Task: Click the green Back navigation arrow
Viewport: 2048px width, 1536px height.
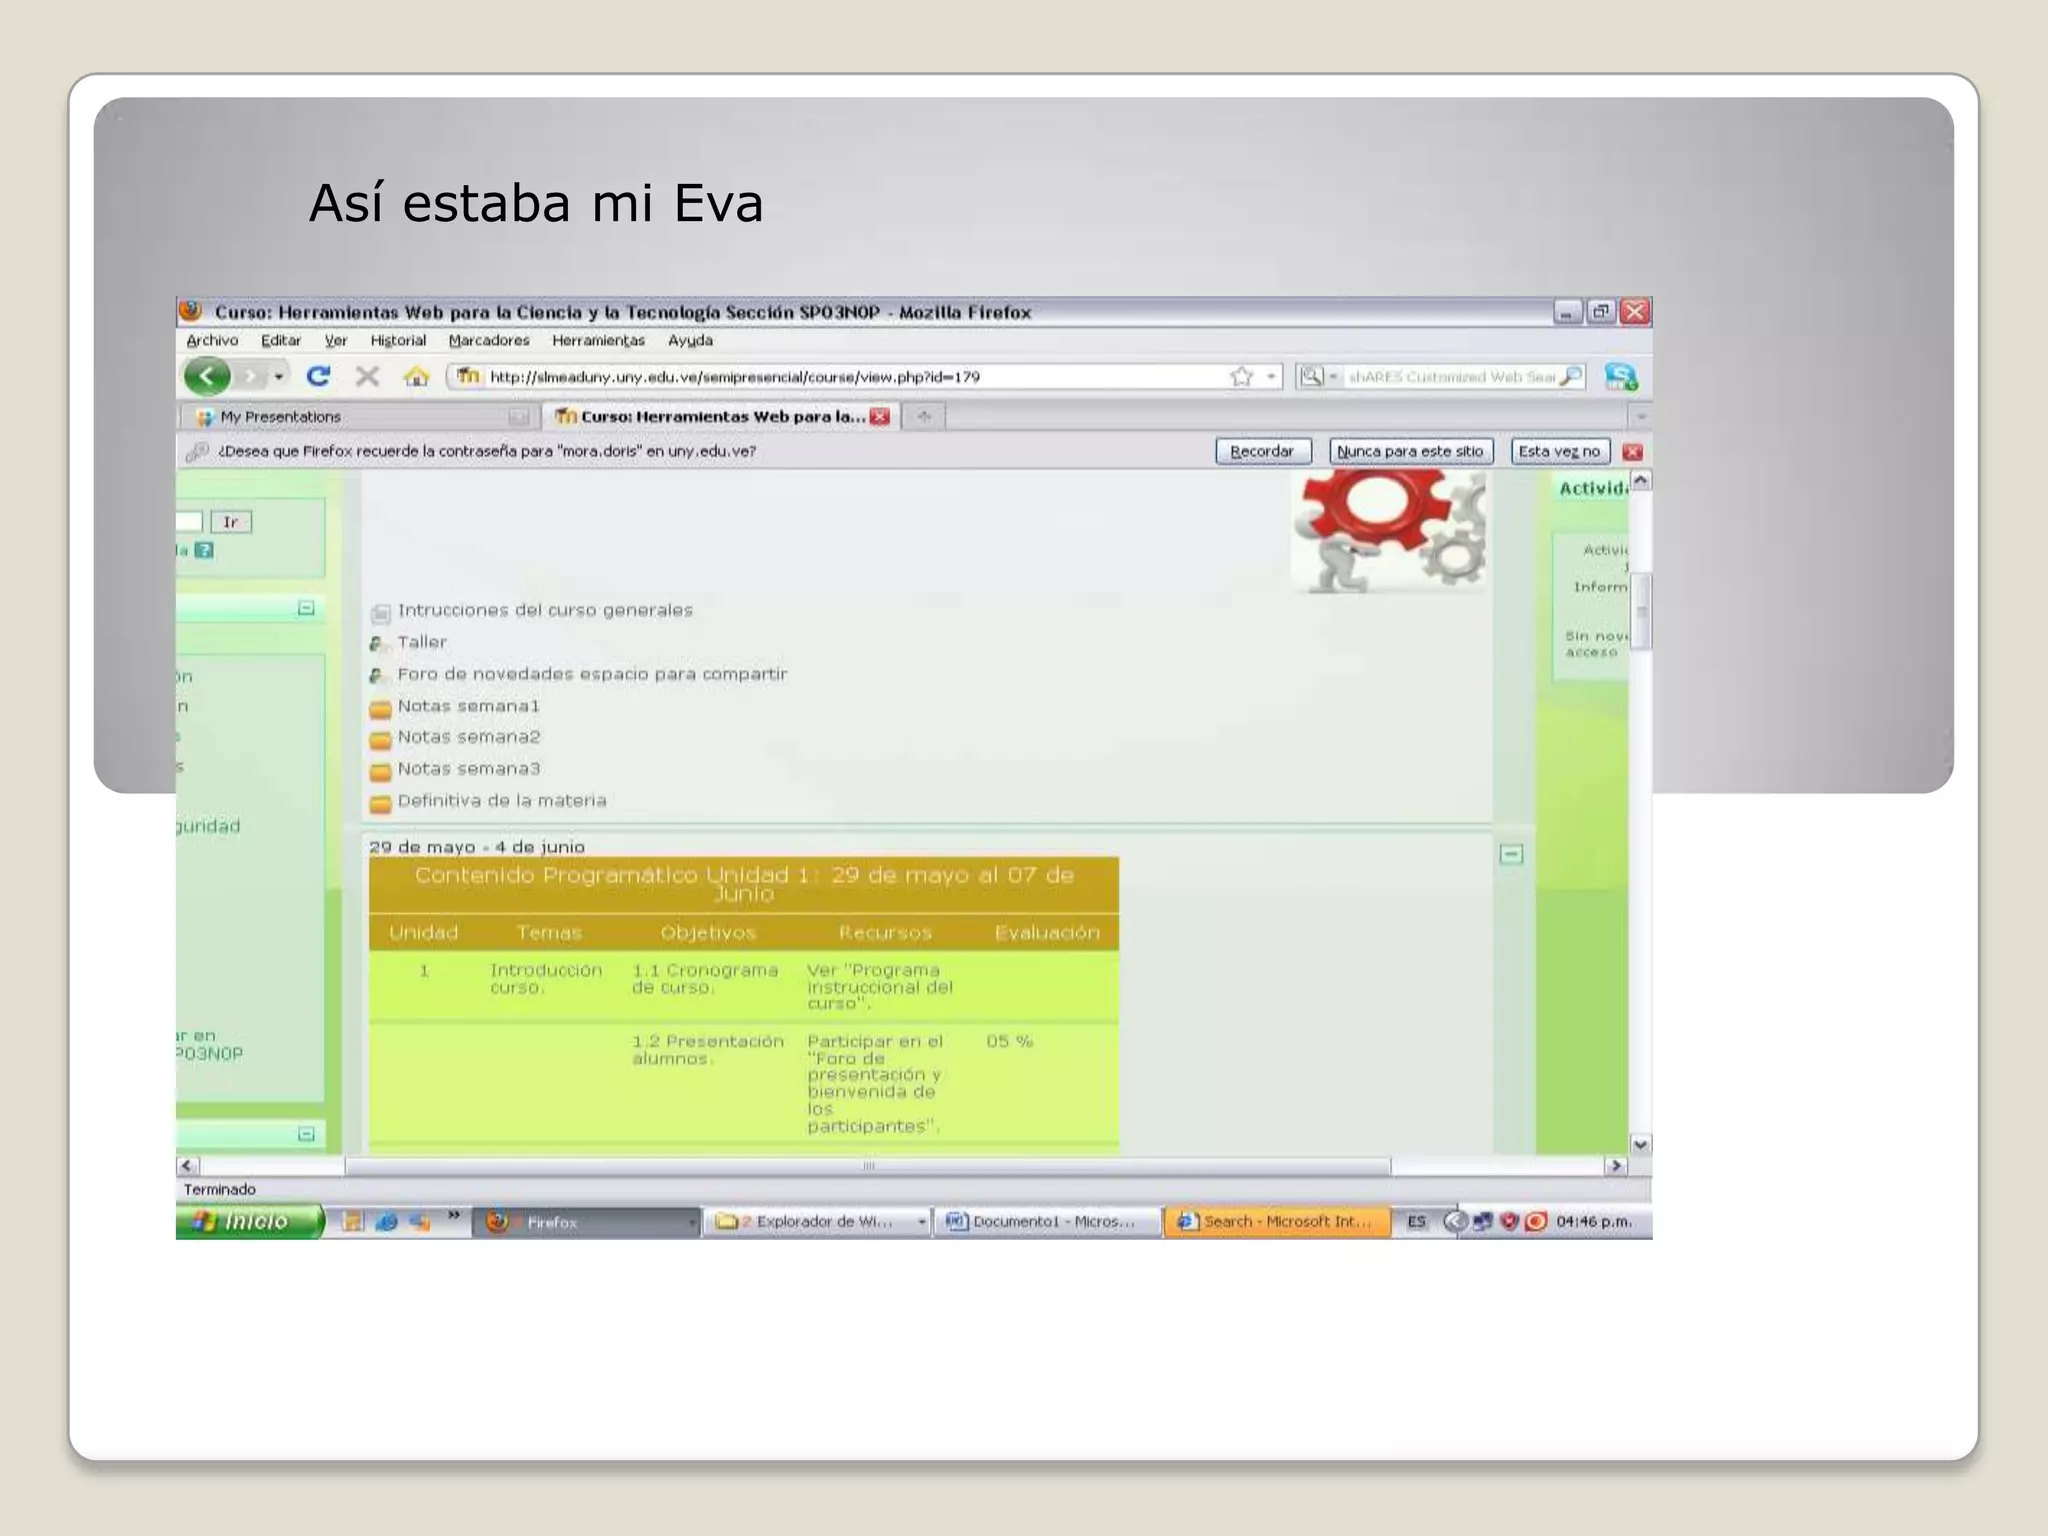Action: pos(208,376)
